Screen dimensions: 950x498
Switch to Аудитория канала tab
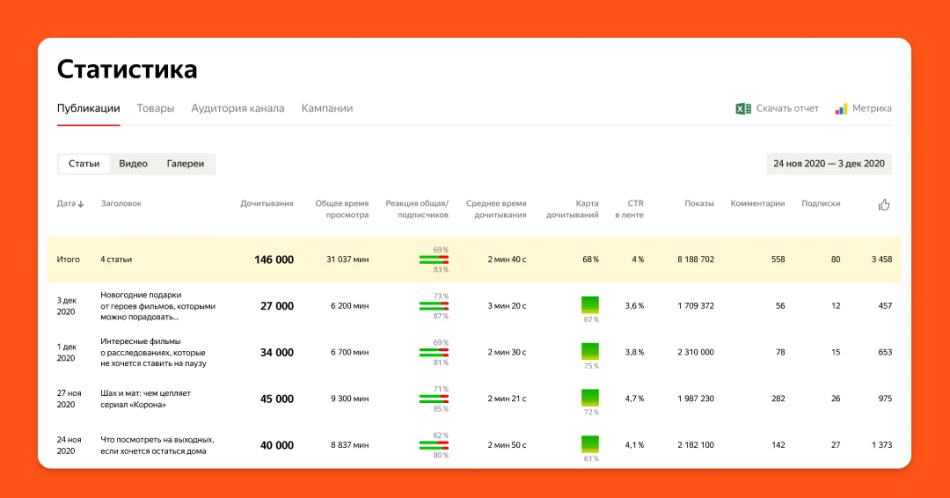237,108
